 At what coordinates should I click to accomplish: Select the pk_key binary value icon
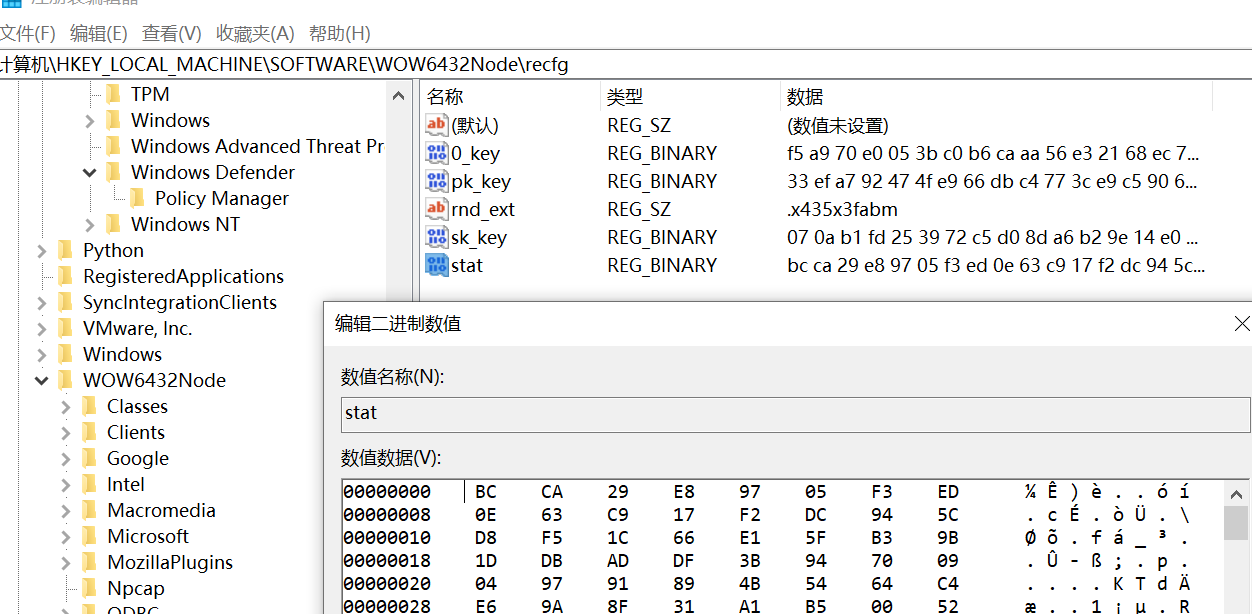[x=437, y=181]
